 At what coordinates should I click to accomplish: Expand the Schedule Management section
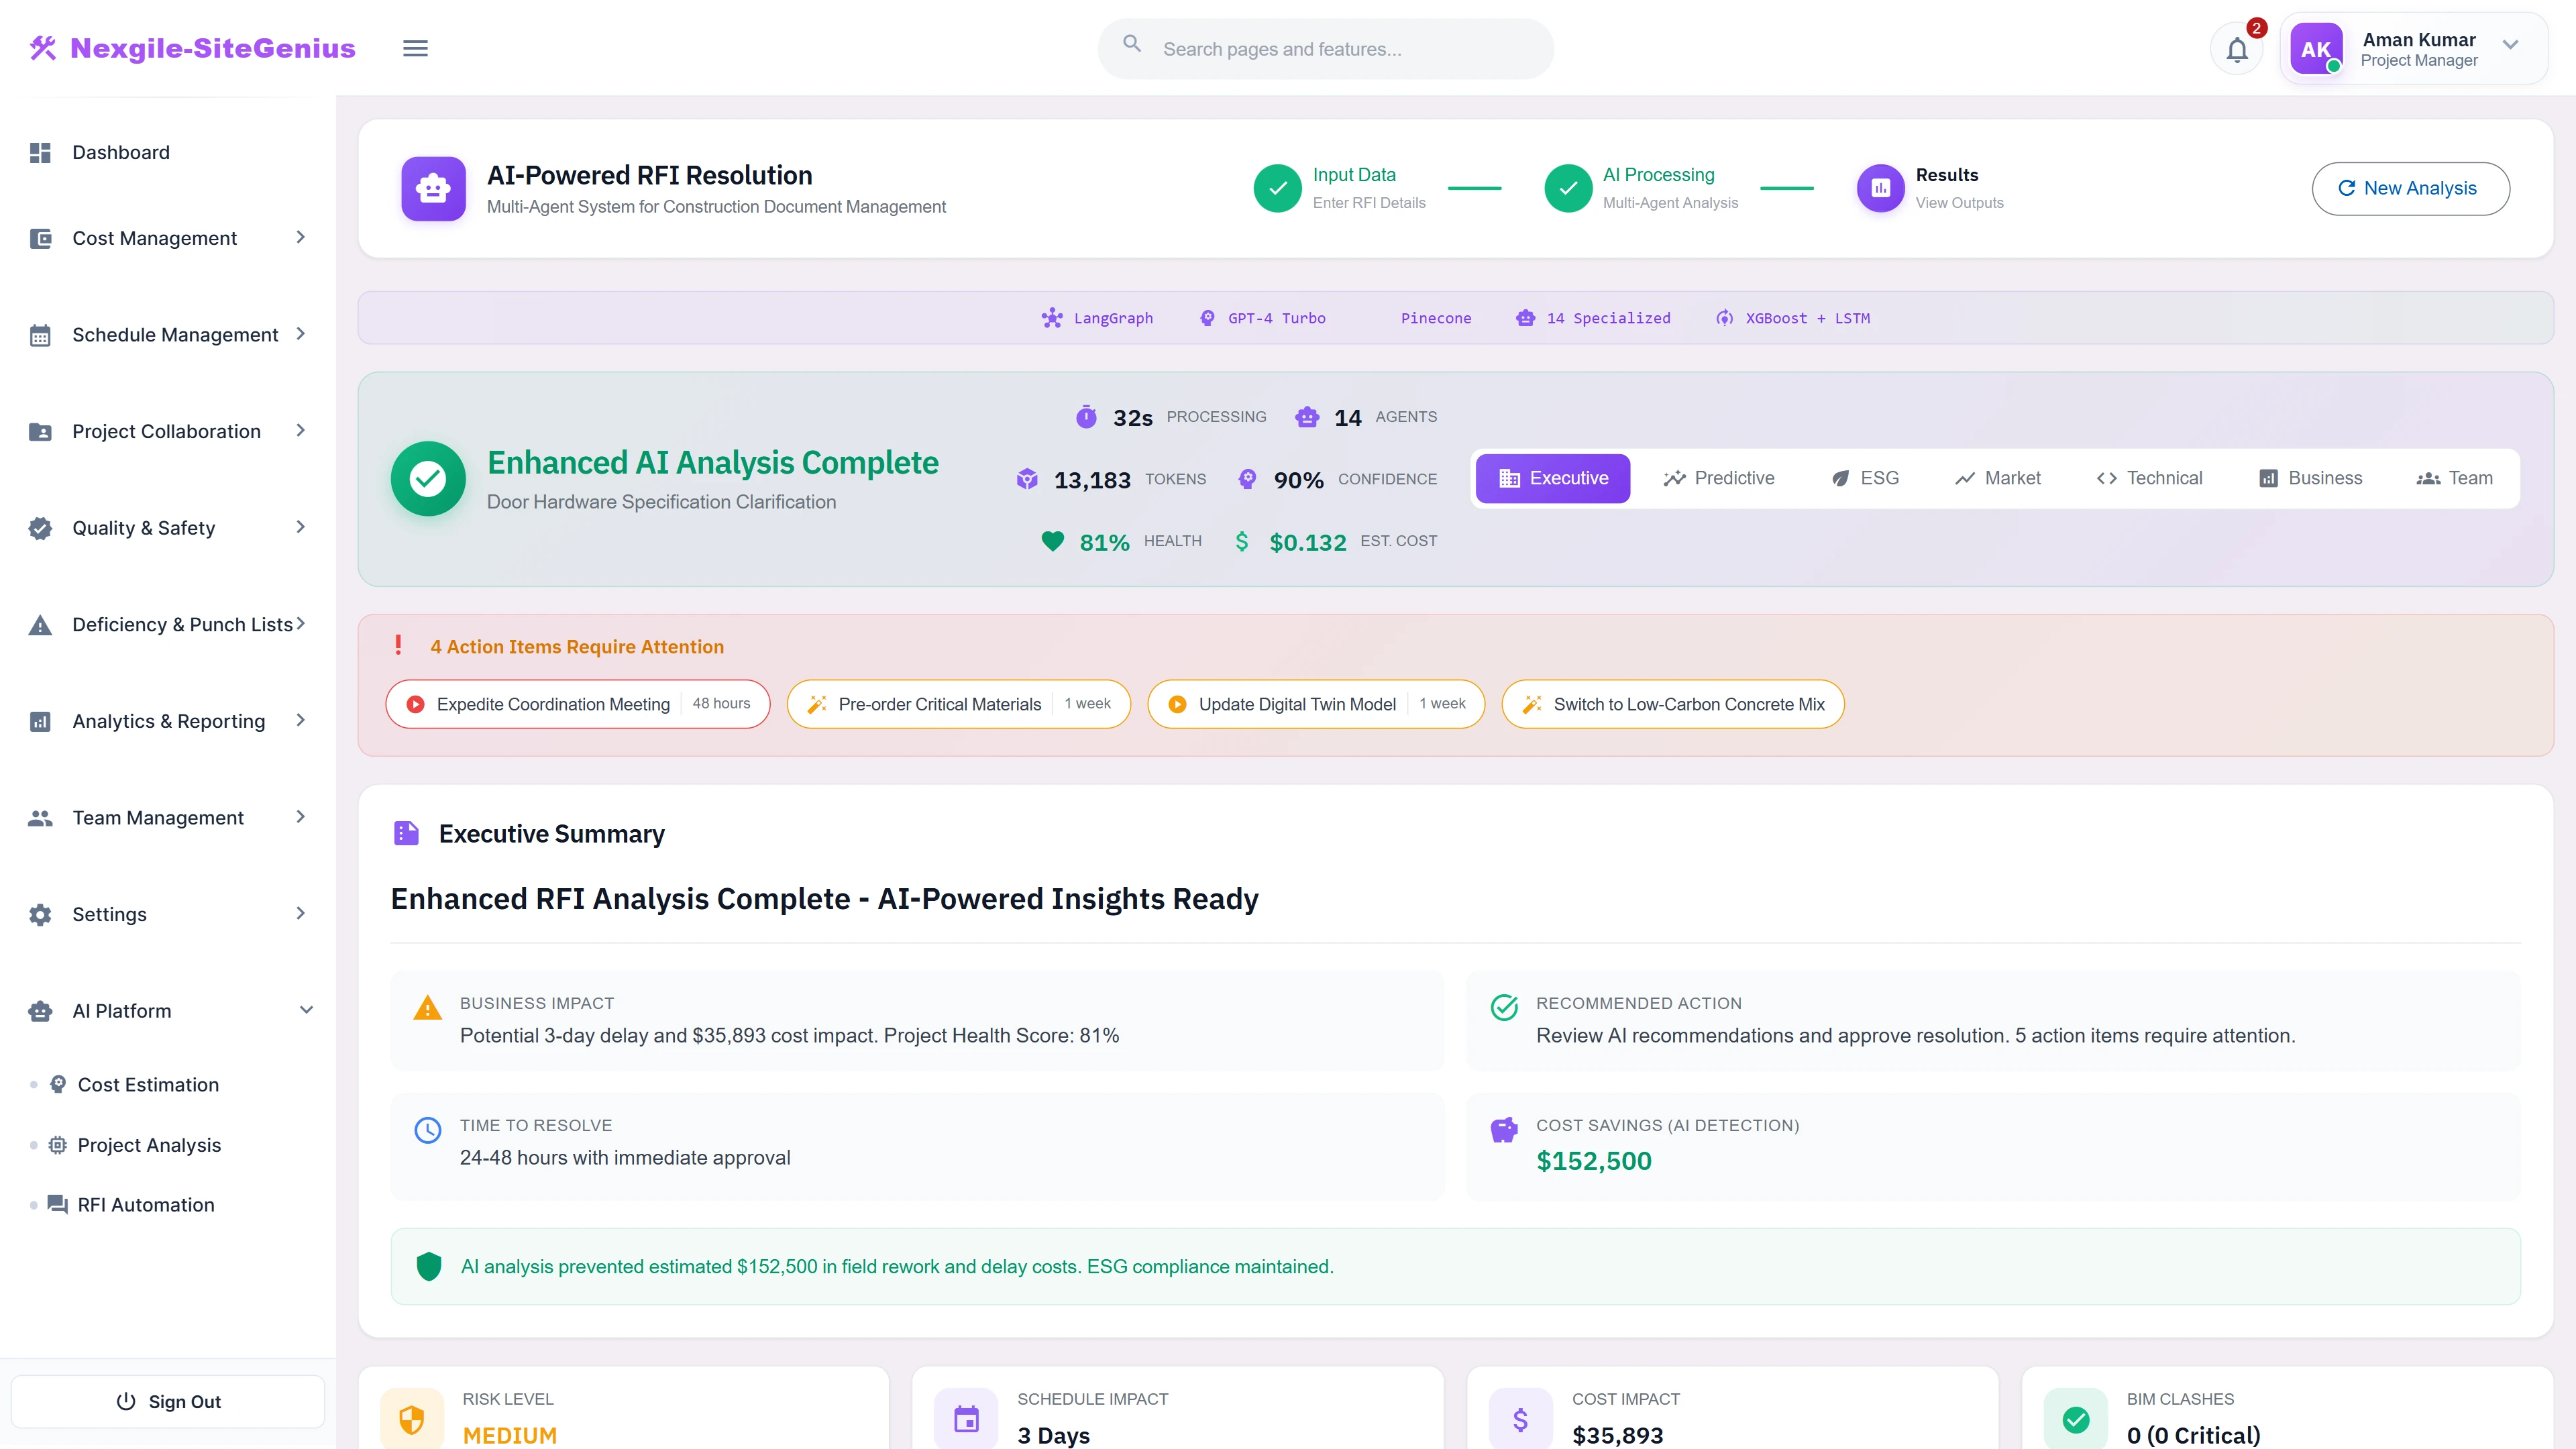167,335
